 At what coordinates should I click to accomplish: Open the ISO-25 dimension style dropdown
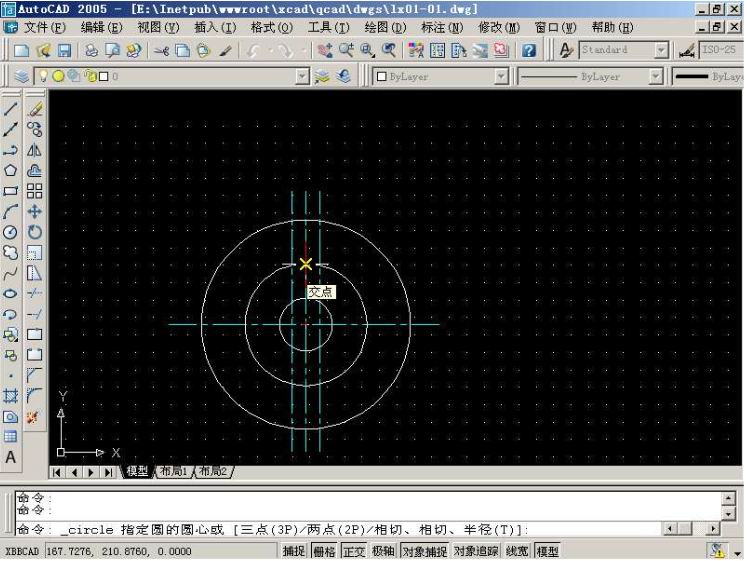tap(720, 50)
